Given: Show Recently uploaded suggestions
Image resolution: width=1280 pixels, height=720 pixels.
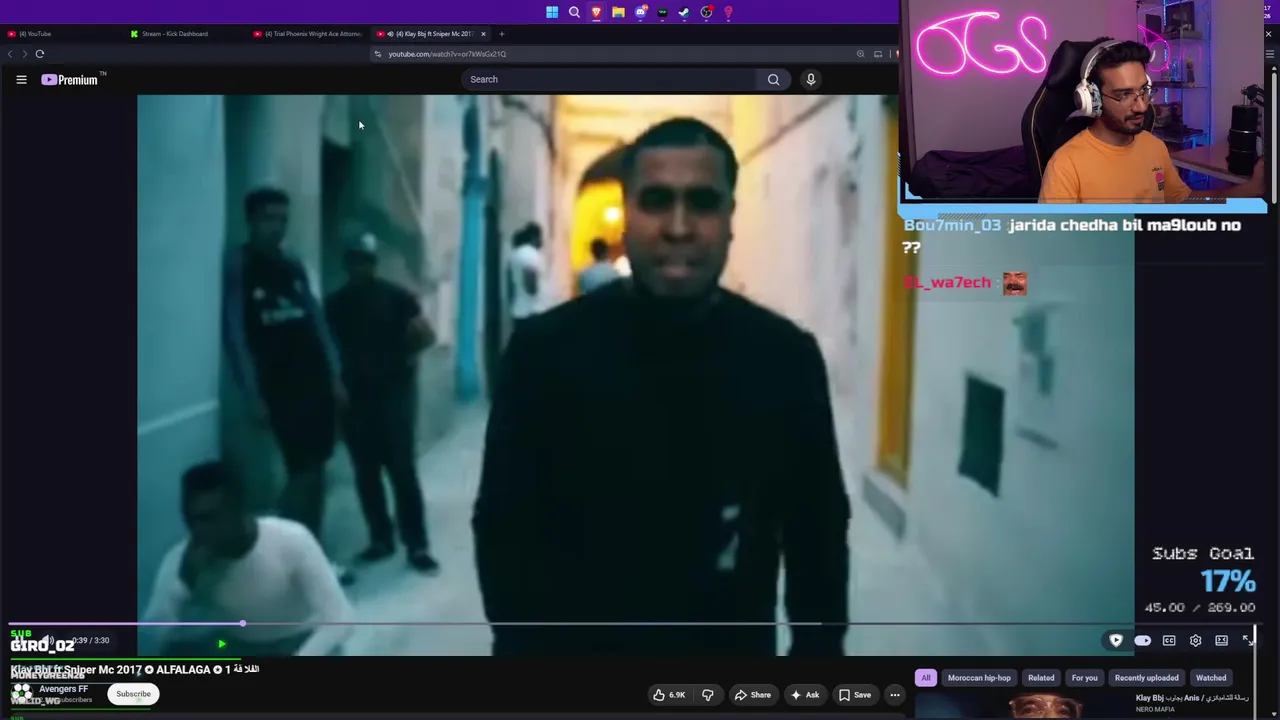Looking at the screenshot, I should tap(1146, 678).
